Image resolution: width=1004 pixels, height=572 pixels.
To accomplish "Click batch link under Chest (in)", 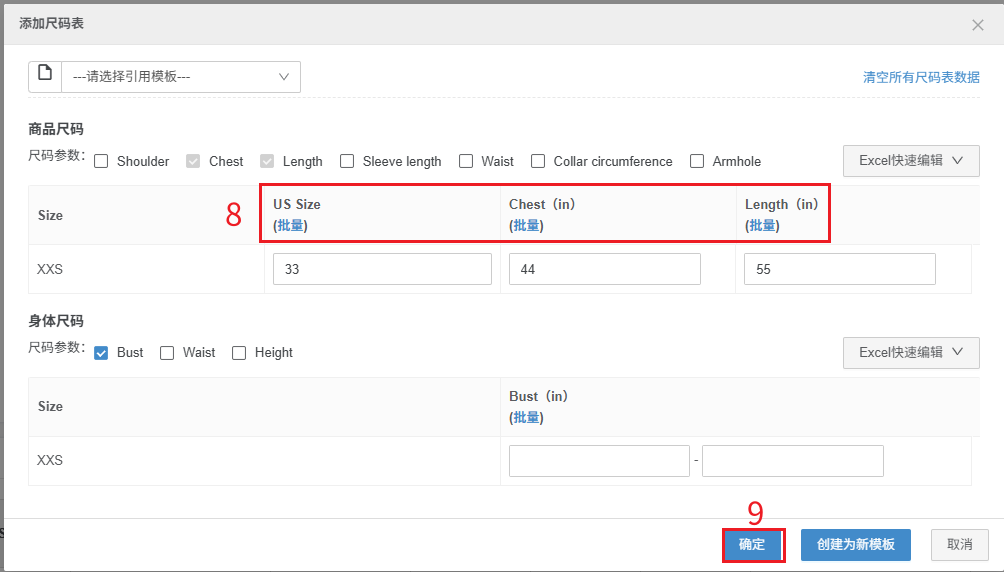I will point(526,225).
